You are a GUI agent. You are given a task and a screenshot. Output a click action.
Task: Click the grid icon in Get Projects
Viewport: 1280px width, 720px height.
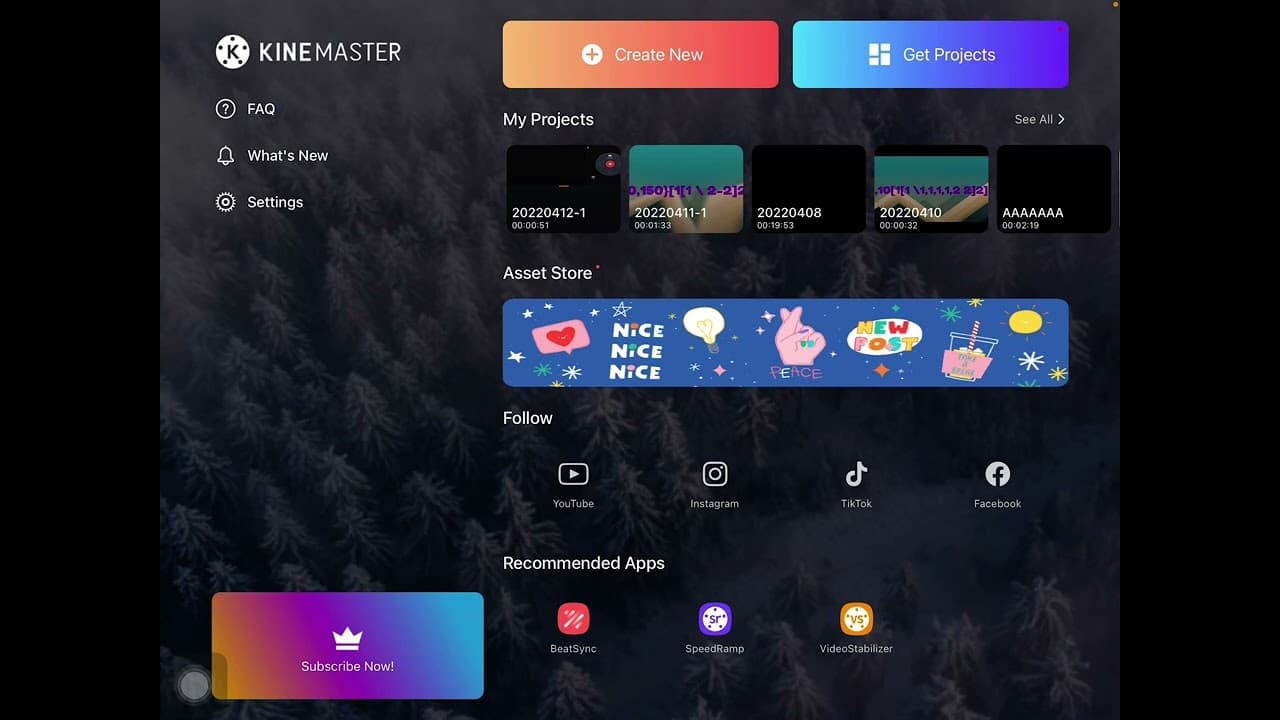pos(880,55)
